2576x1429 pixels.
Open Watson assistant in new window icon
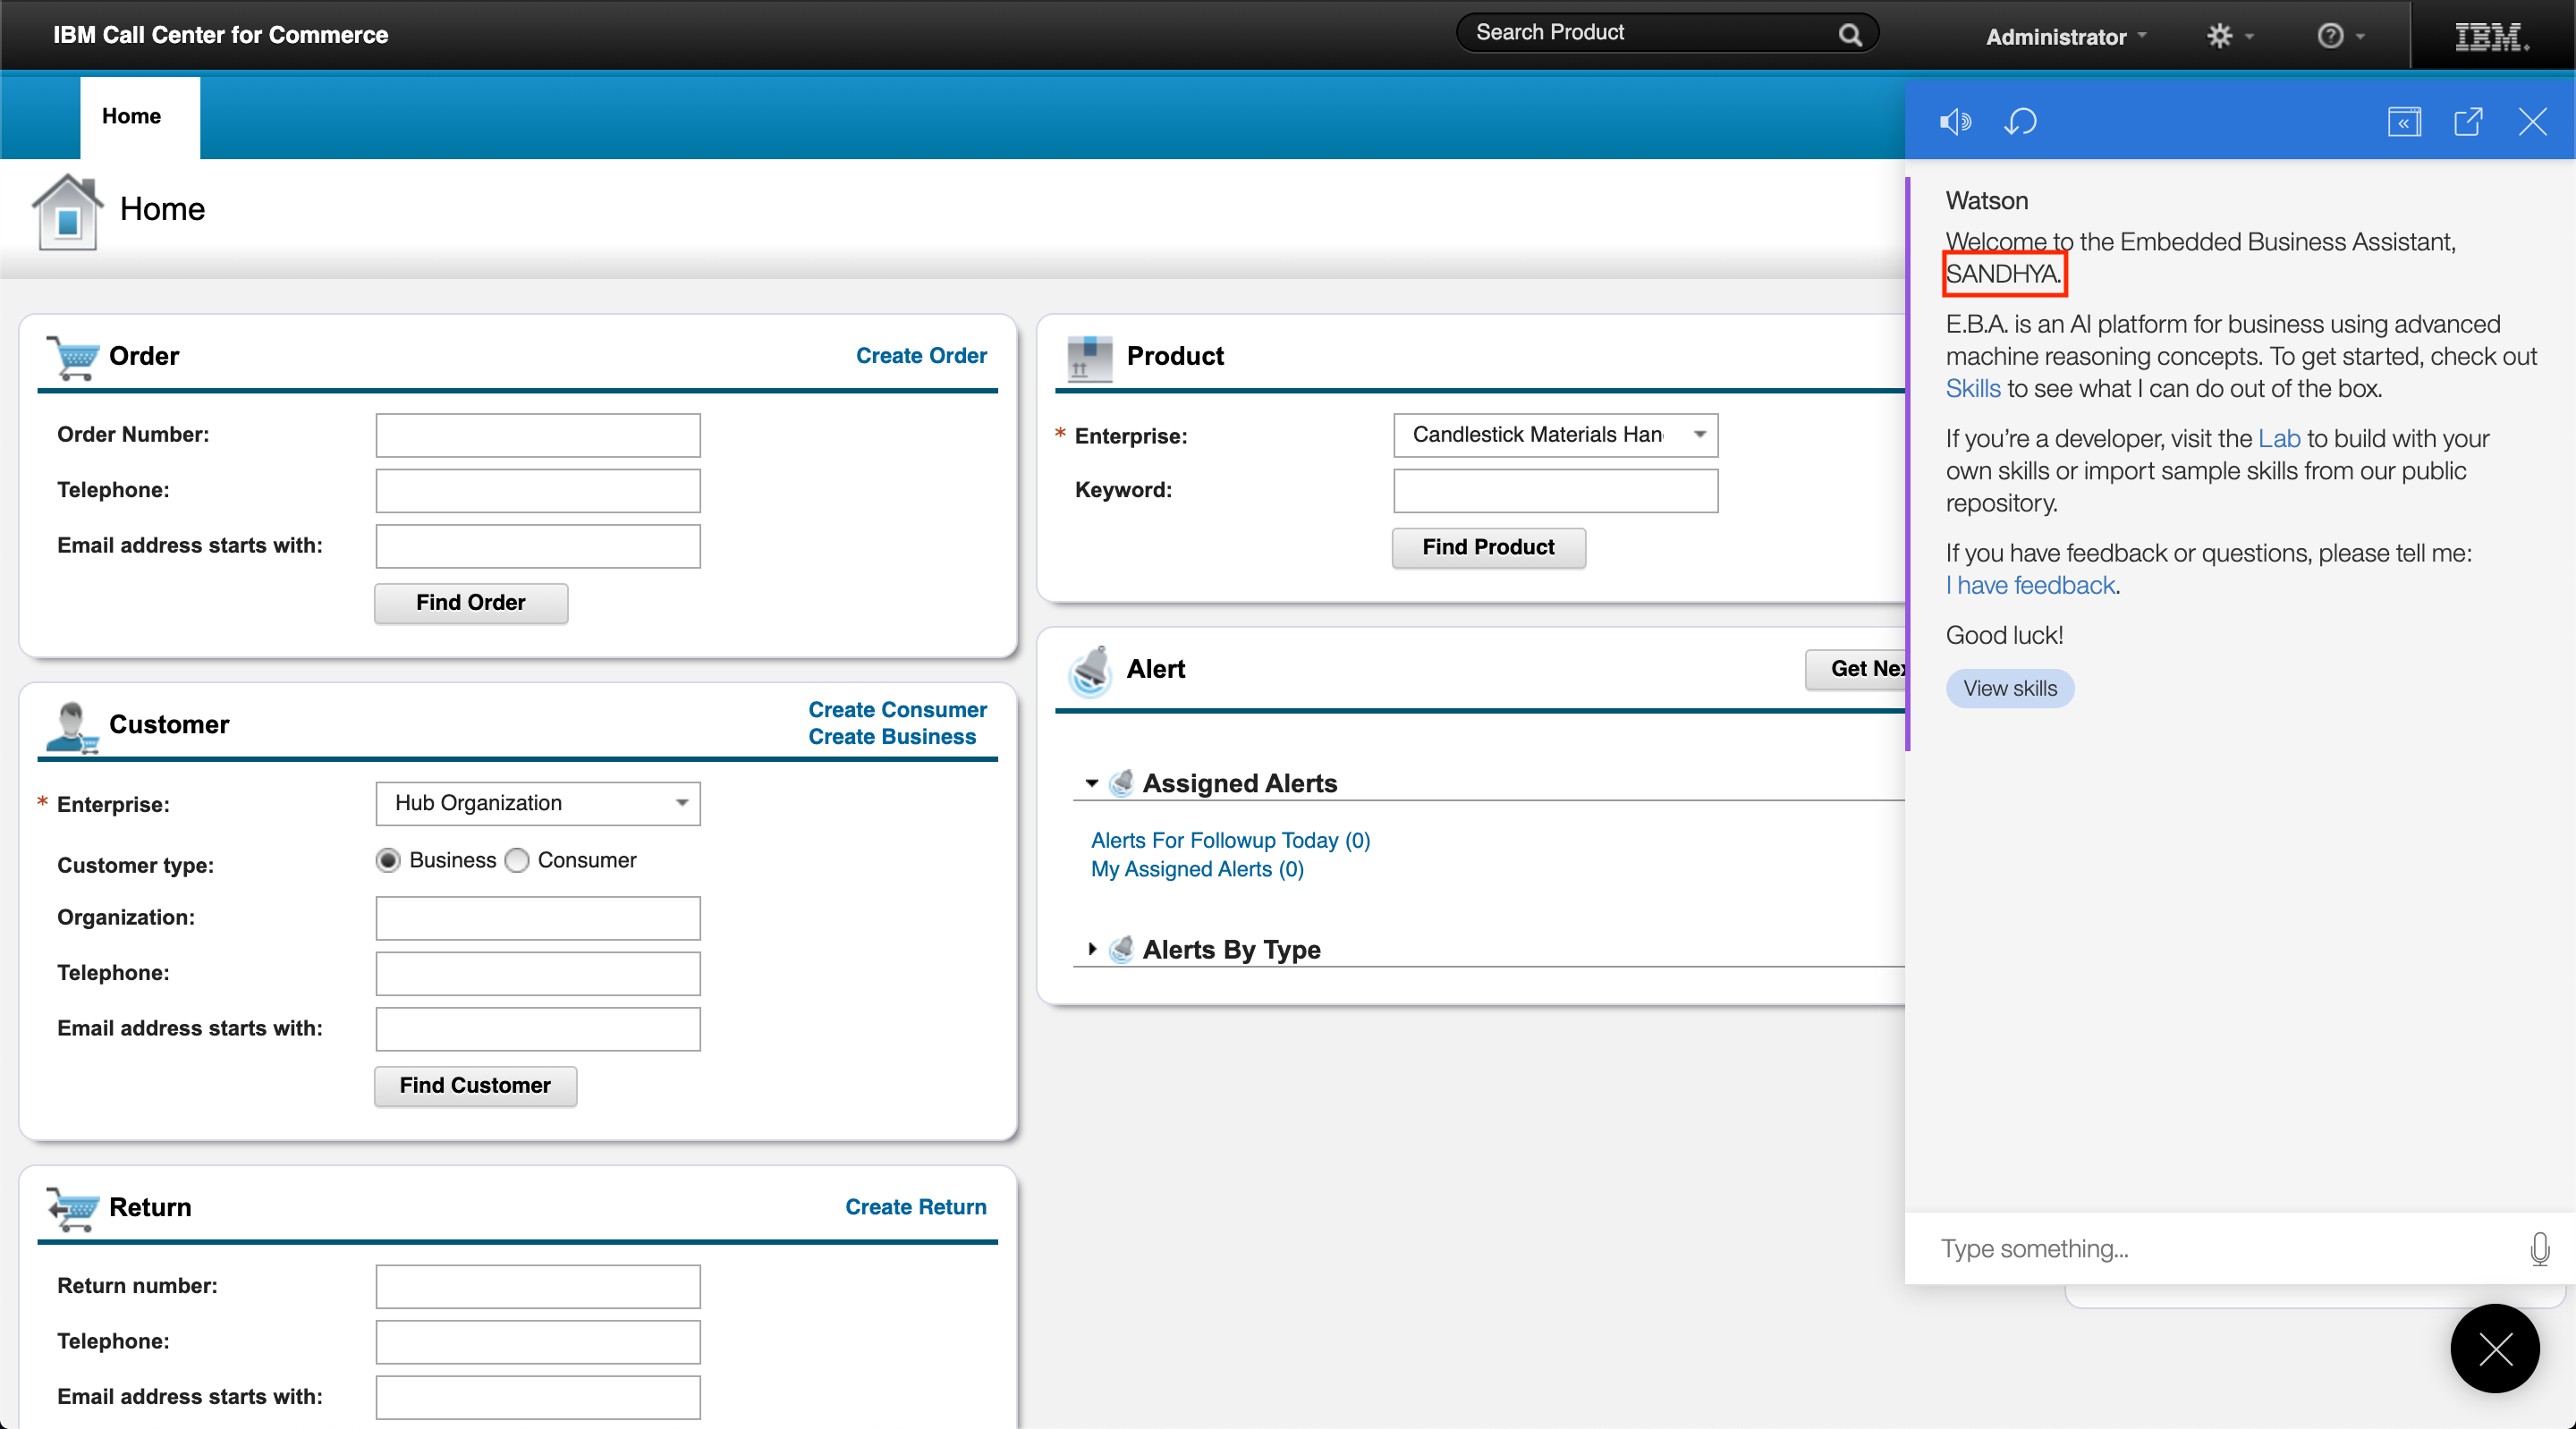2468,122
